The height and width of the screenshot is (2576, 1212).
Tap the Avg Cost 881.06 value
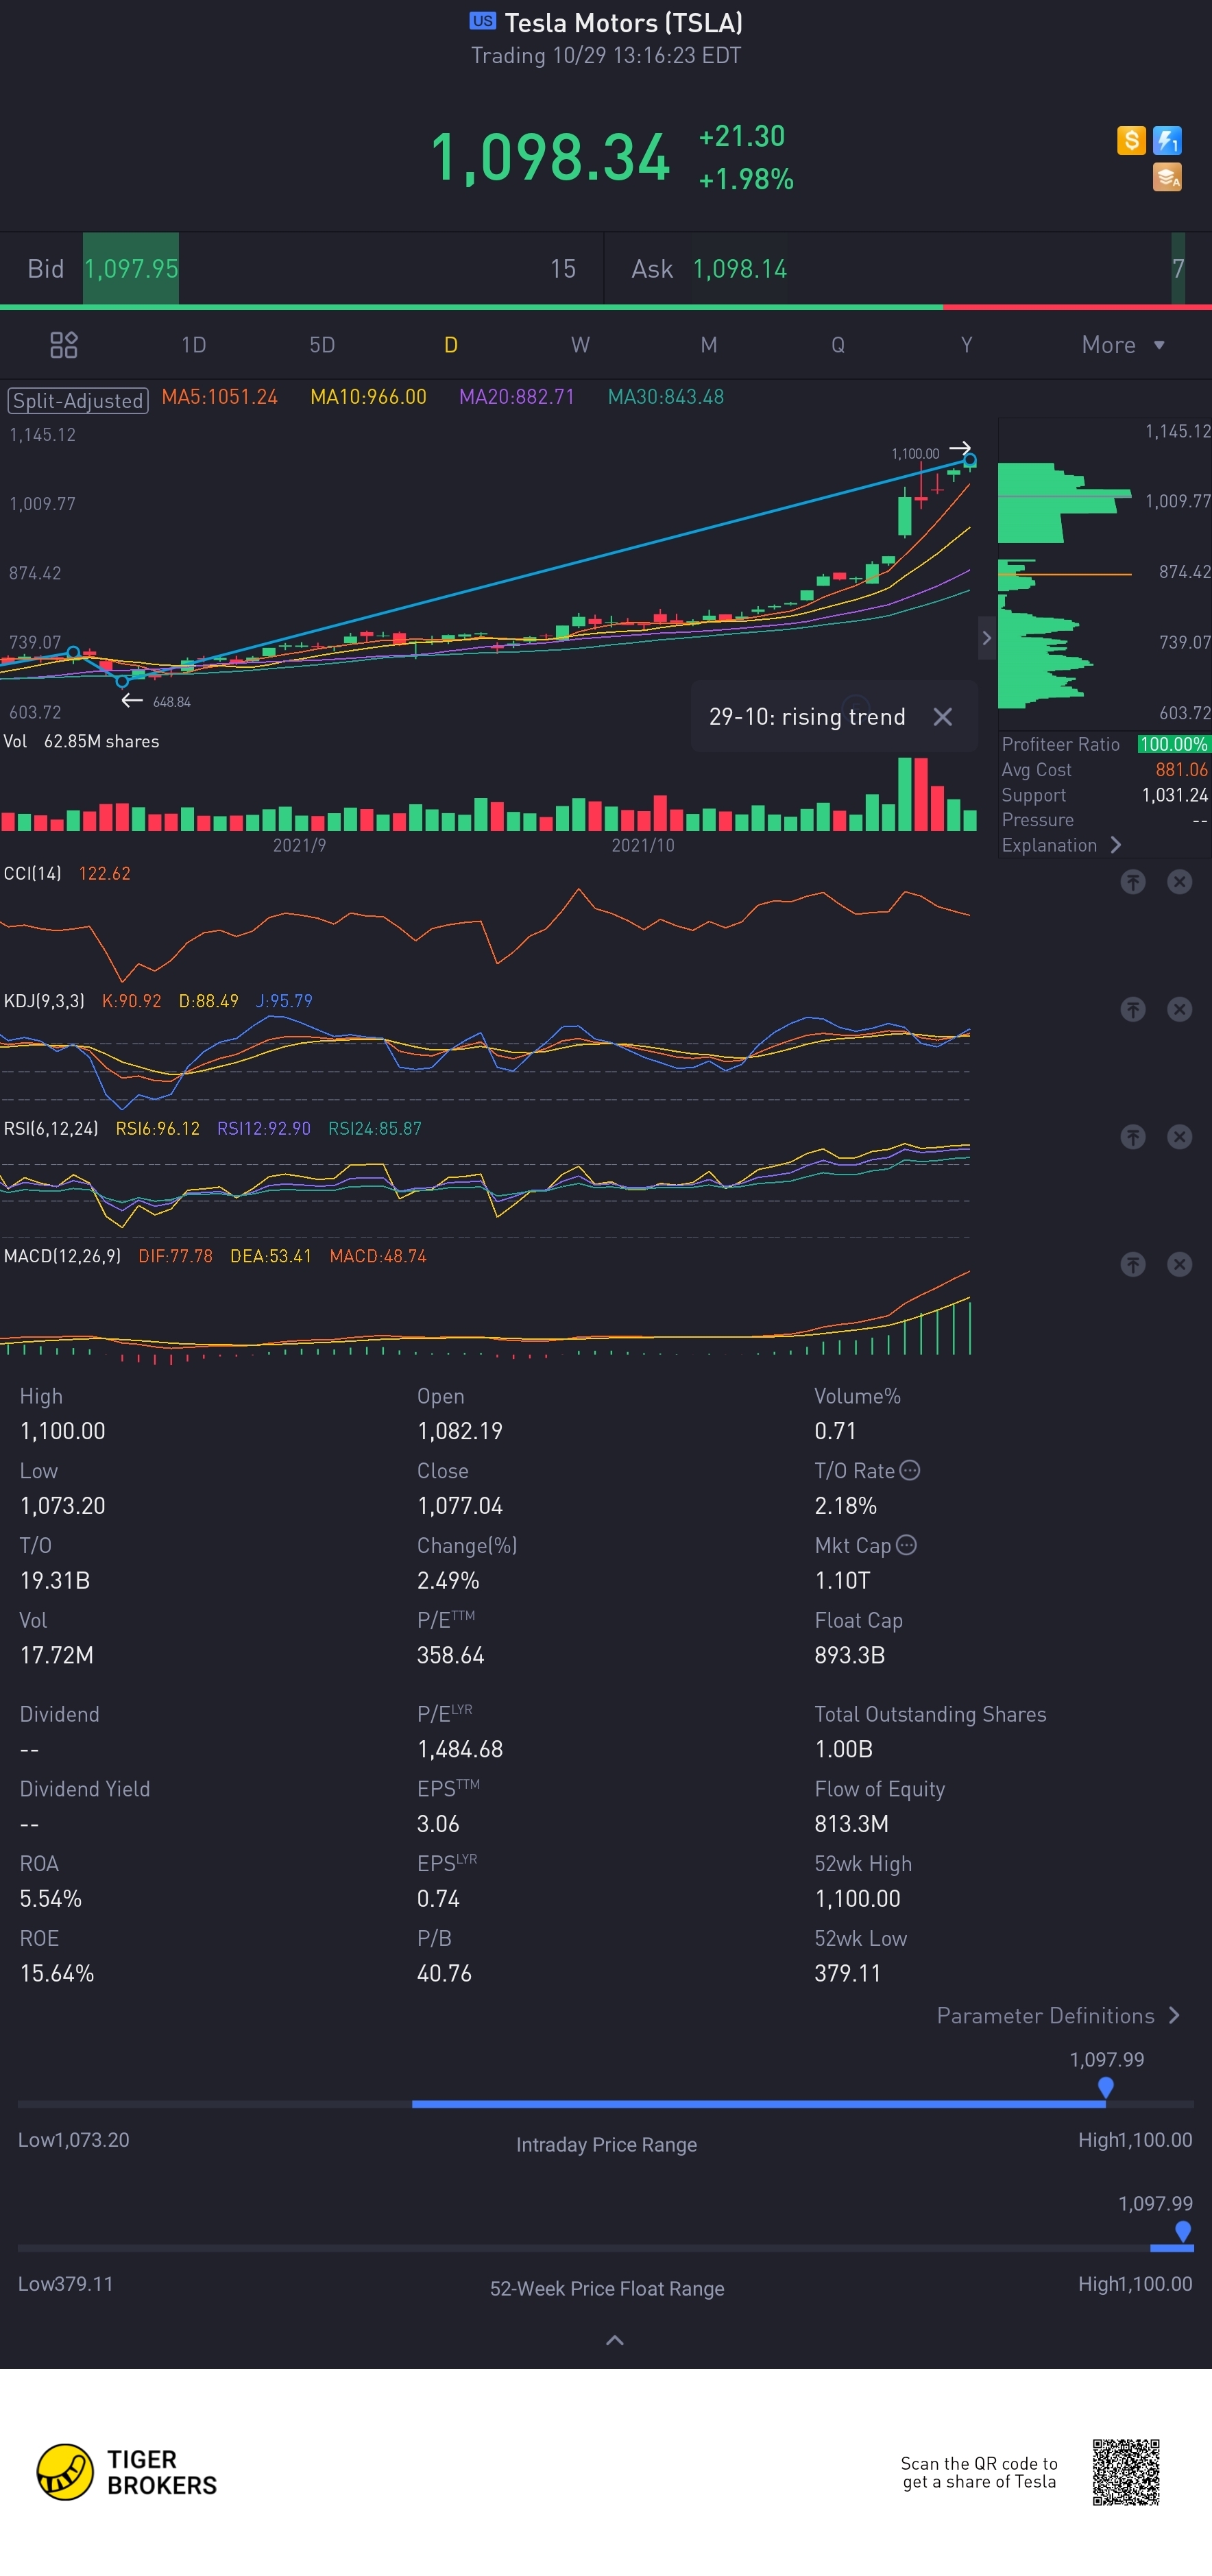coord(1181,770)
